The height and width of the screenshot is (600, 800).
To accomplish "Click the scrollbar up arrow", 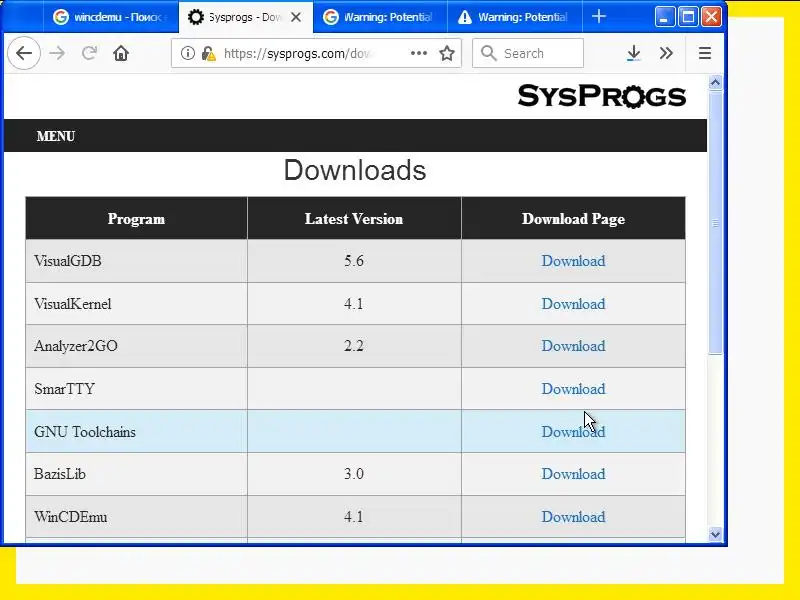I will (715, 82).
